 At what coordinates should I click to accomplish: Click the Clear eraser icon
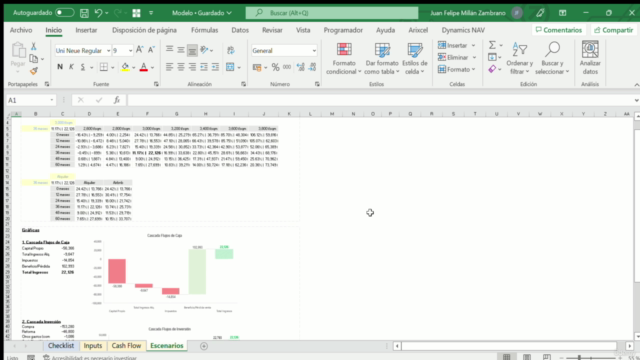click(x=492, y=69)
